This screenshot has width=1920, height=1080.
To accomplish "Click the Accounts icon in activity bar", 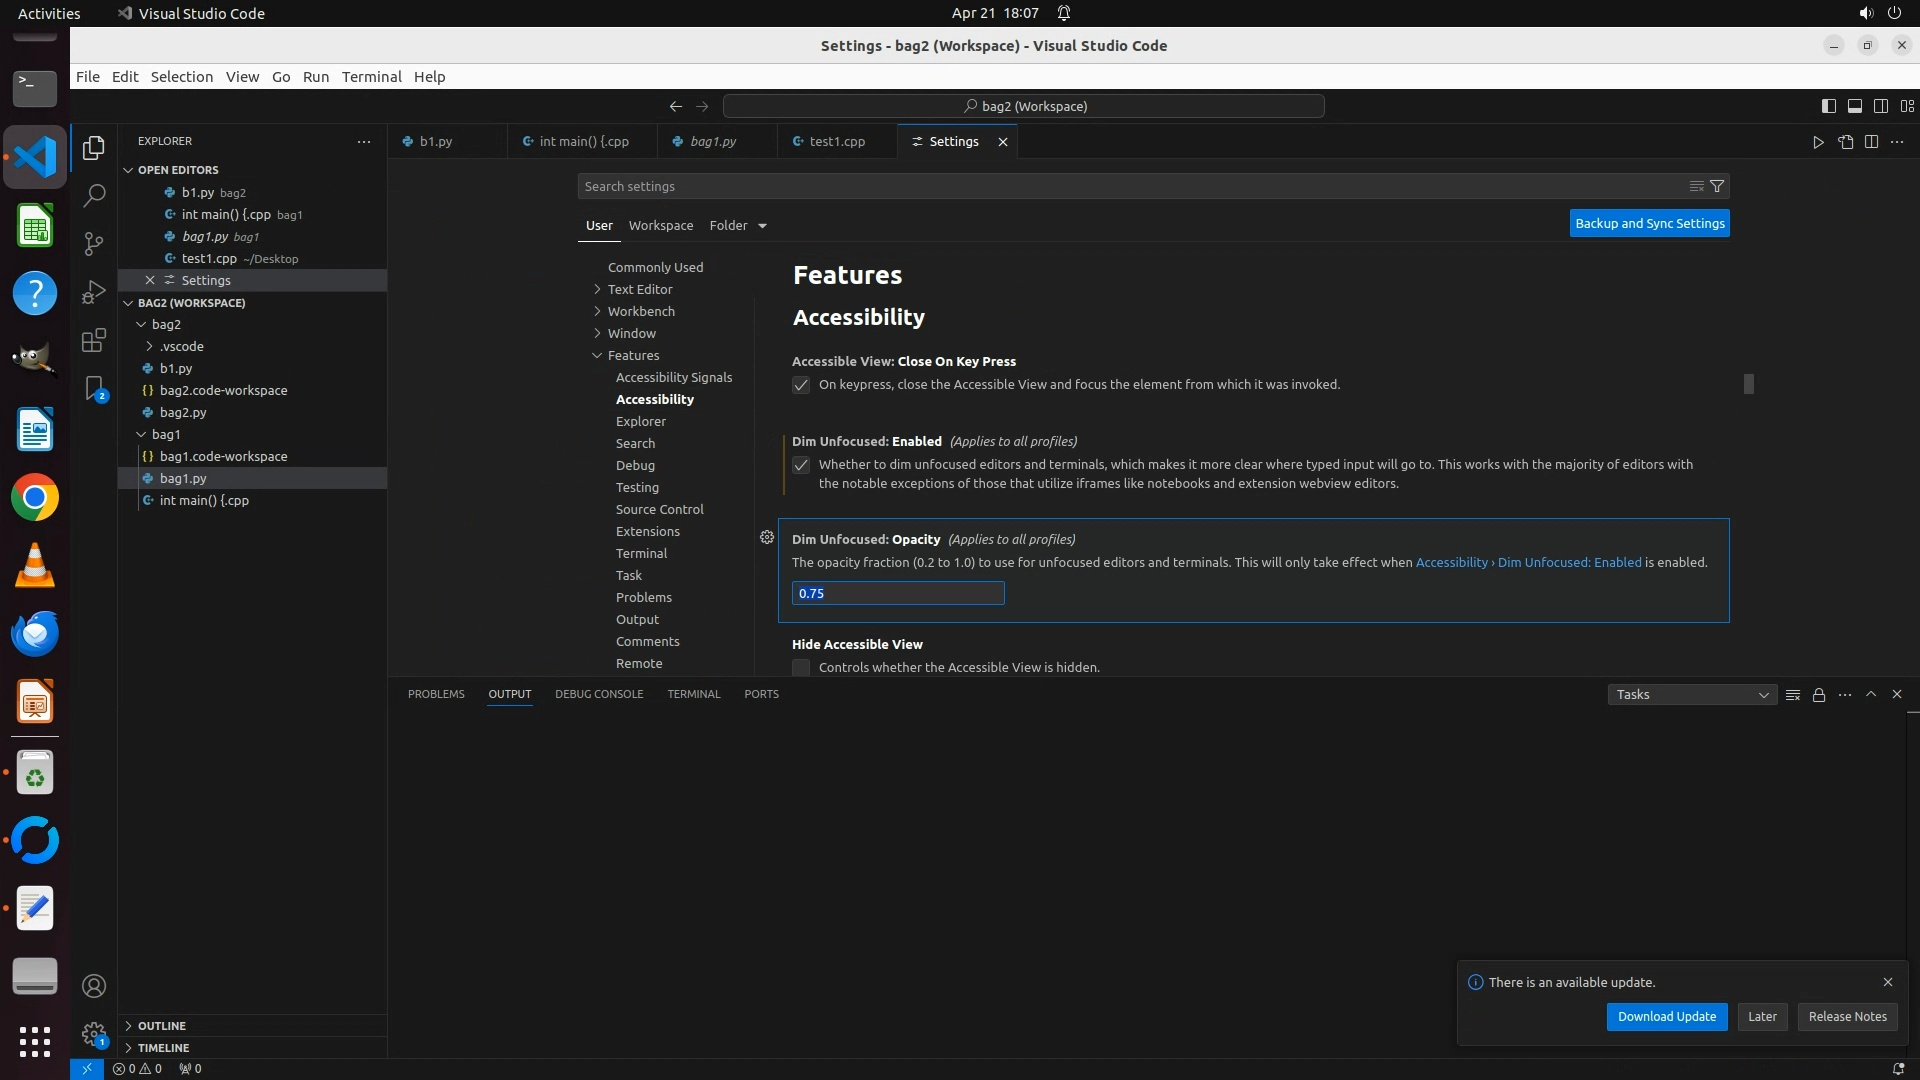I will [94, 986].
